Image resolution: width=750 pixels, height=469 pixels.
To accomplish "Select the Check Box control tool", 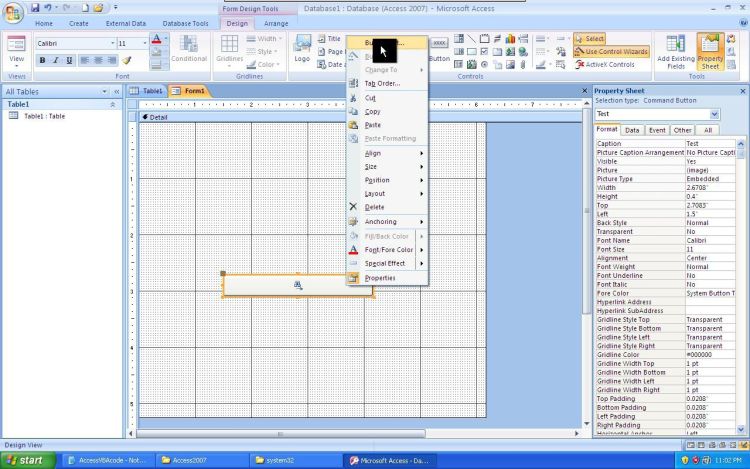I will click(485, 52).
